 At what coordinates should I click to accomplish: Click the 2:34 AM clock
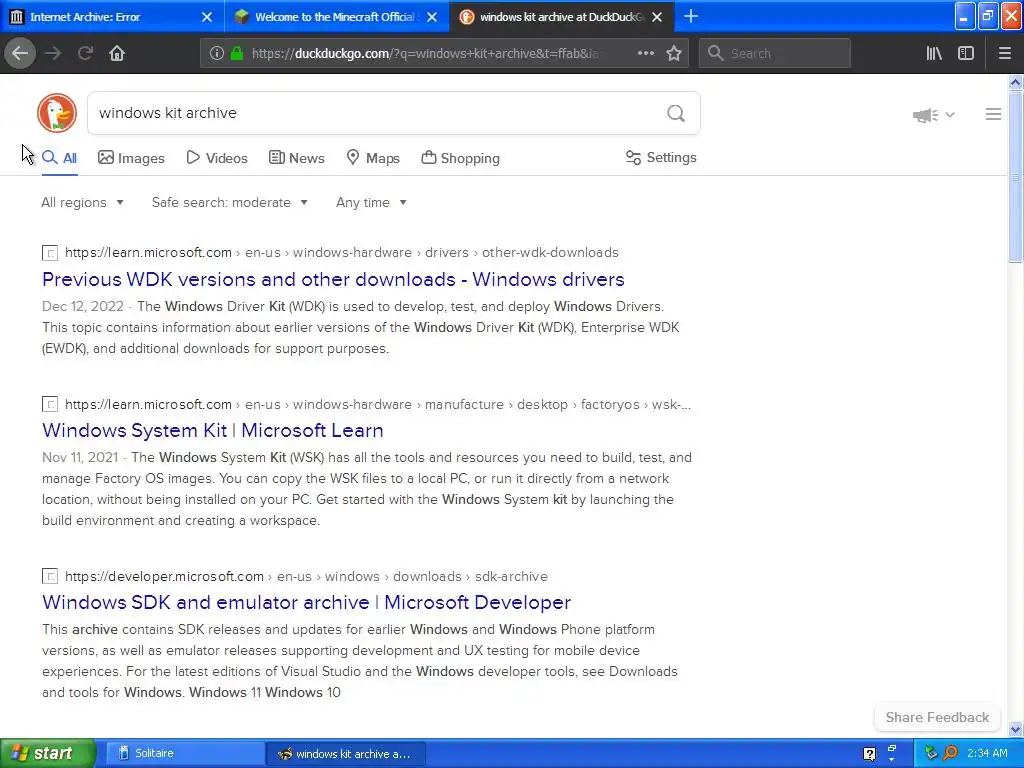pyautogui.click(x=987, y=753)
